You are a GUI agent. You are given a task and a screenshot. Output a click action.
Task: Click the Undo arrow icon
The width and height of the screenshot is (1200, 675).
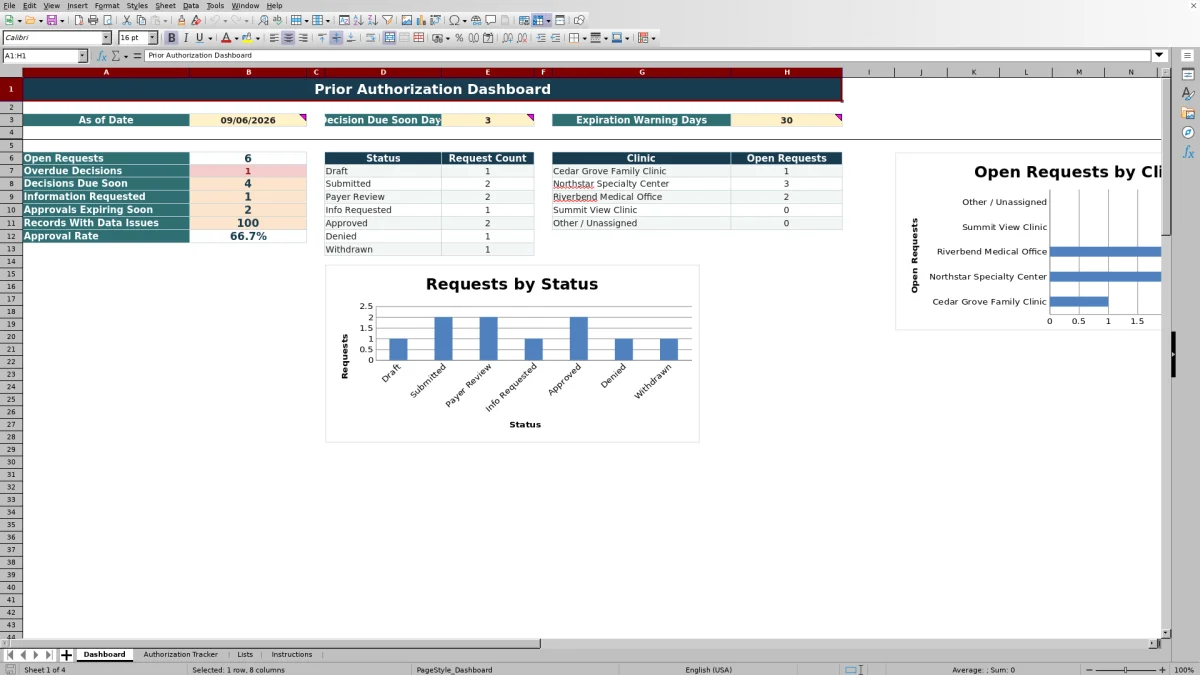215,20
